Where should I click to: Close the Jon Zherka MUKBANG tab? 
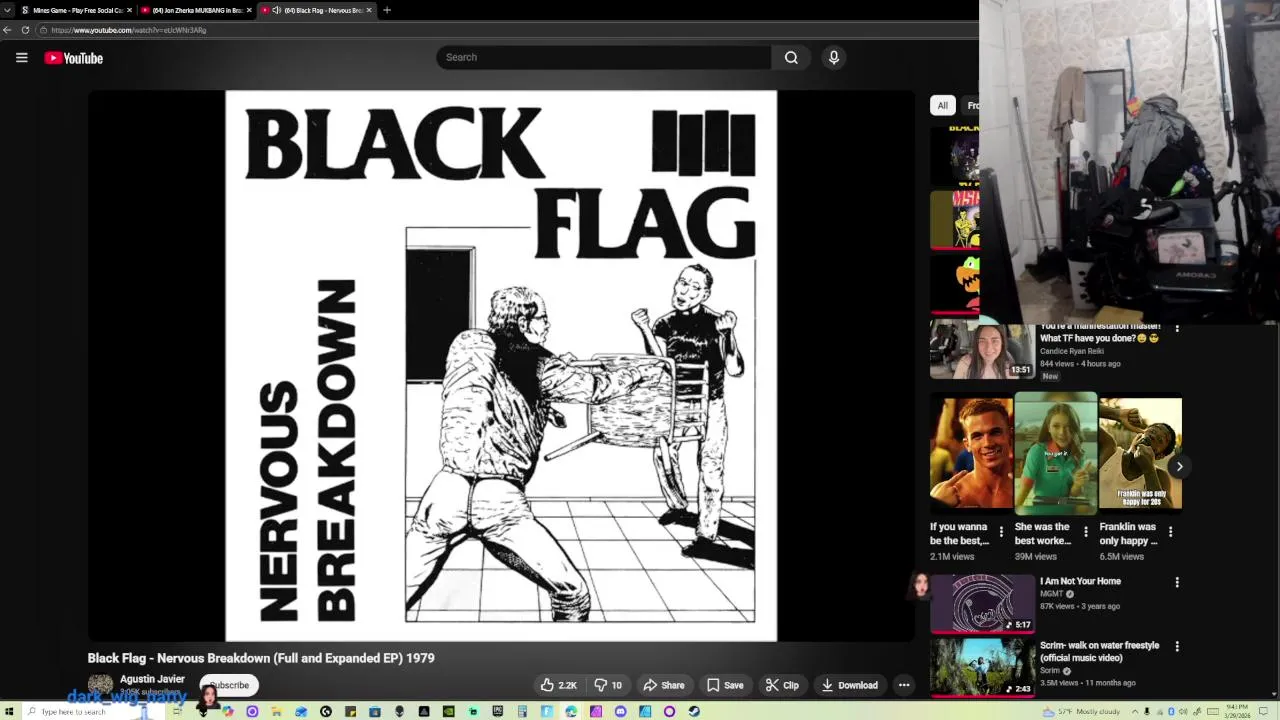coord(249,10)
